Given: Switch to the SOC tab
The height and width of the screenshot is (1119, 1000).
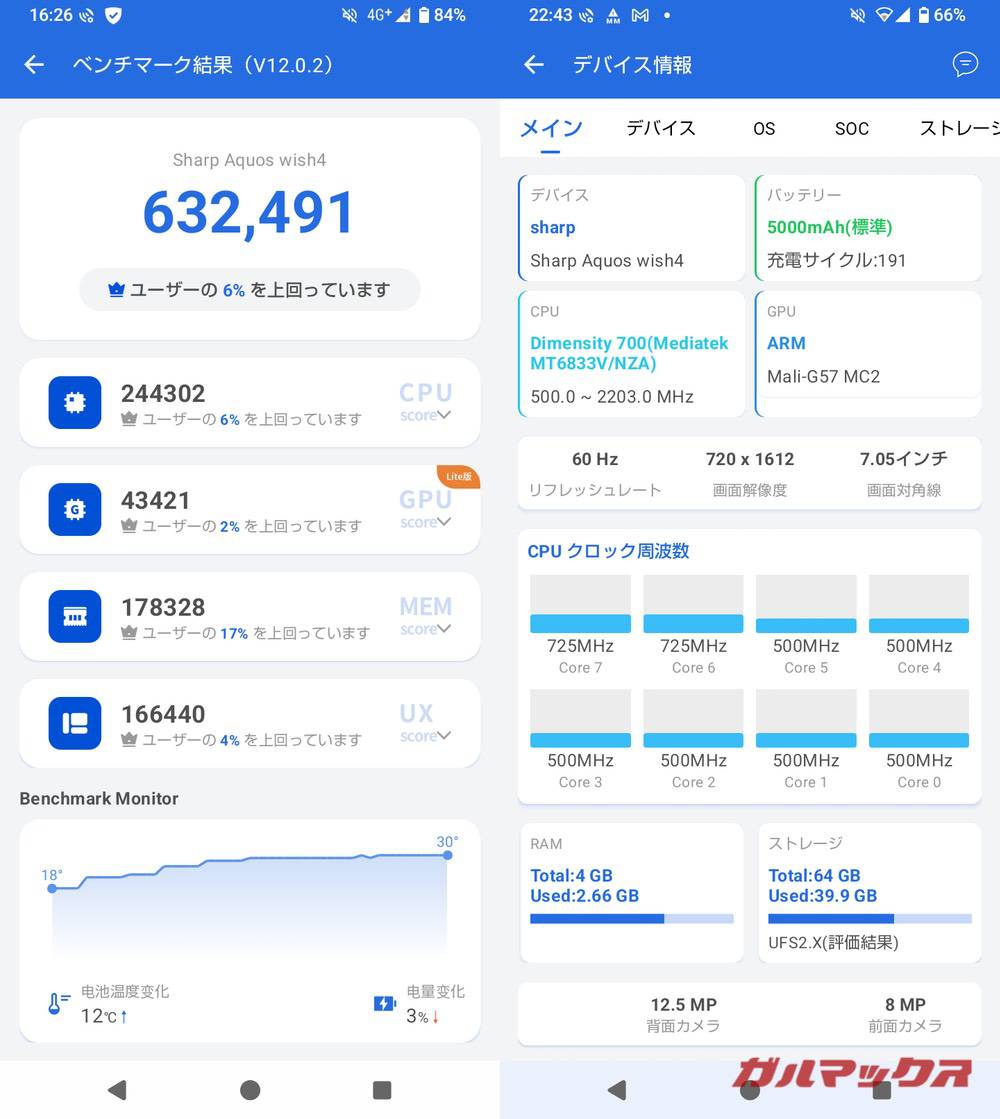Looking at the screenshot, I should [852, 128].
